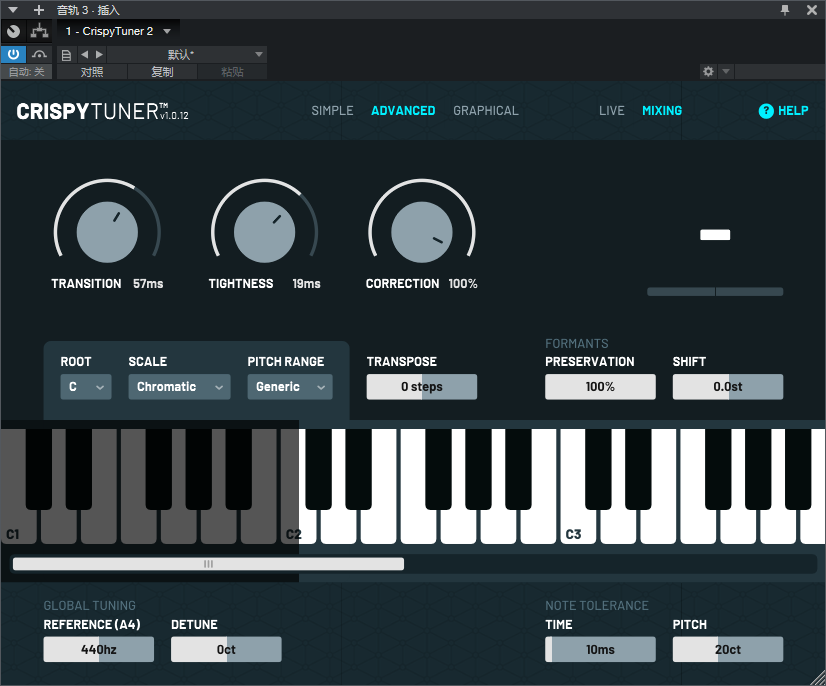Click the pitch deviation meter bar
826x686 pixels.
[x=715, y=291]
